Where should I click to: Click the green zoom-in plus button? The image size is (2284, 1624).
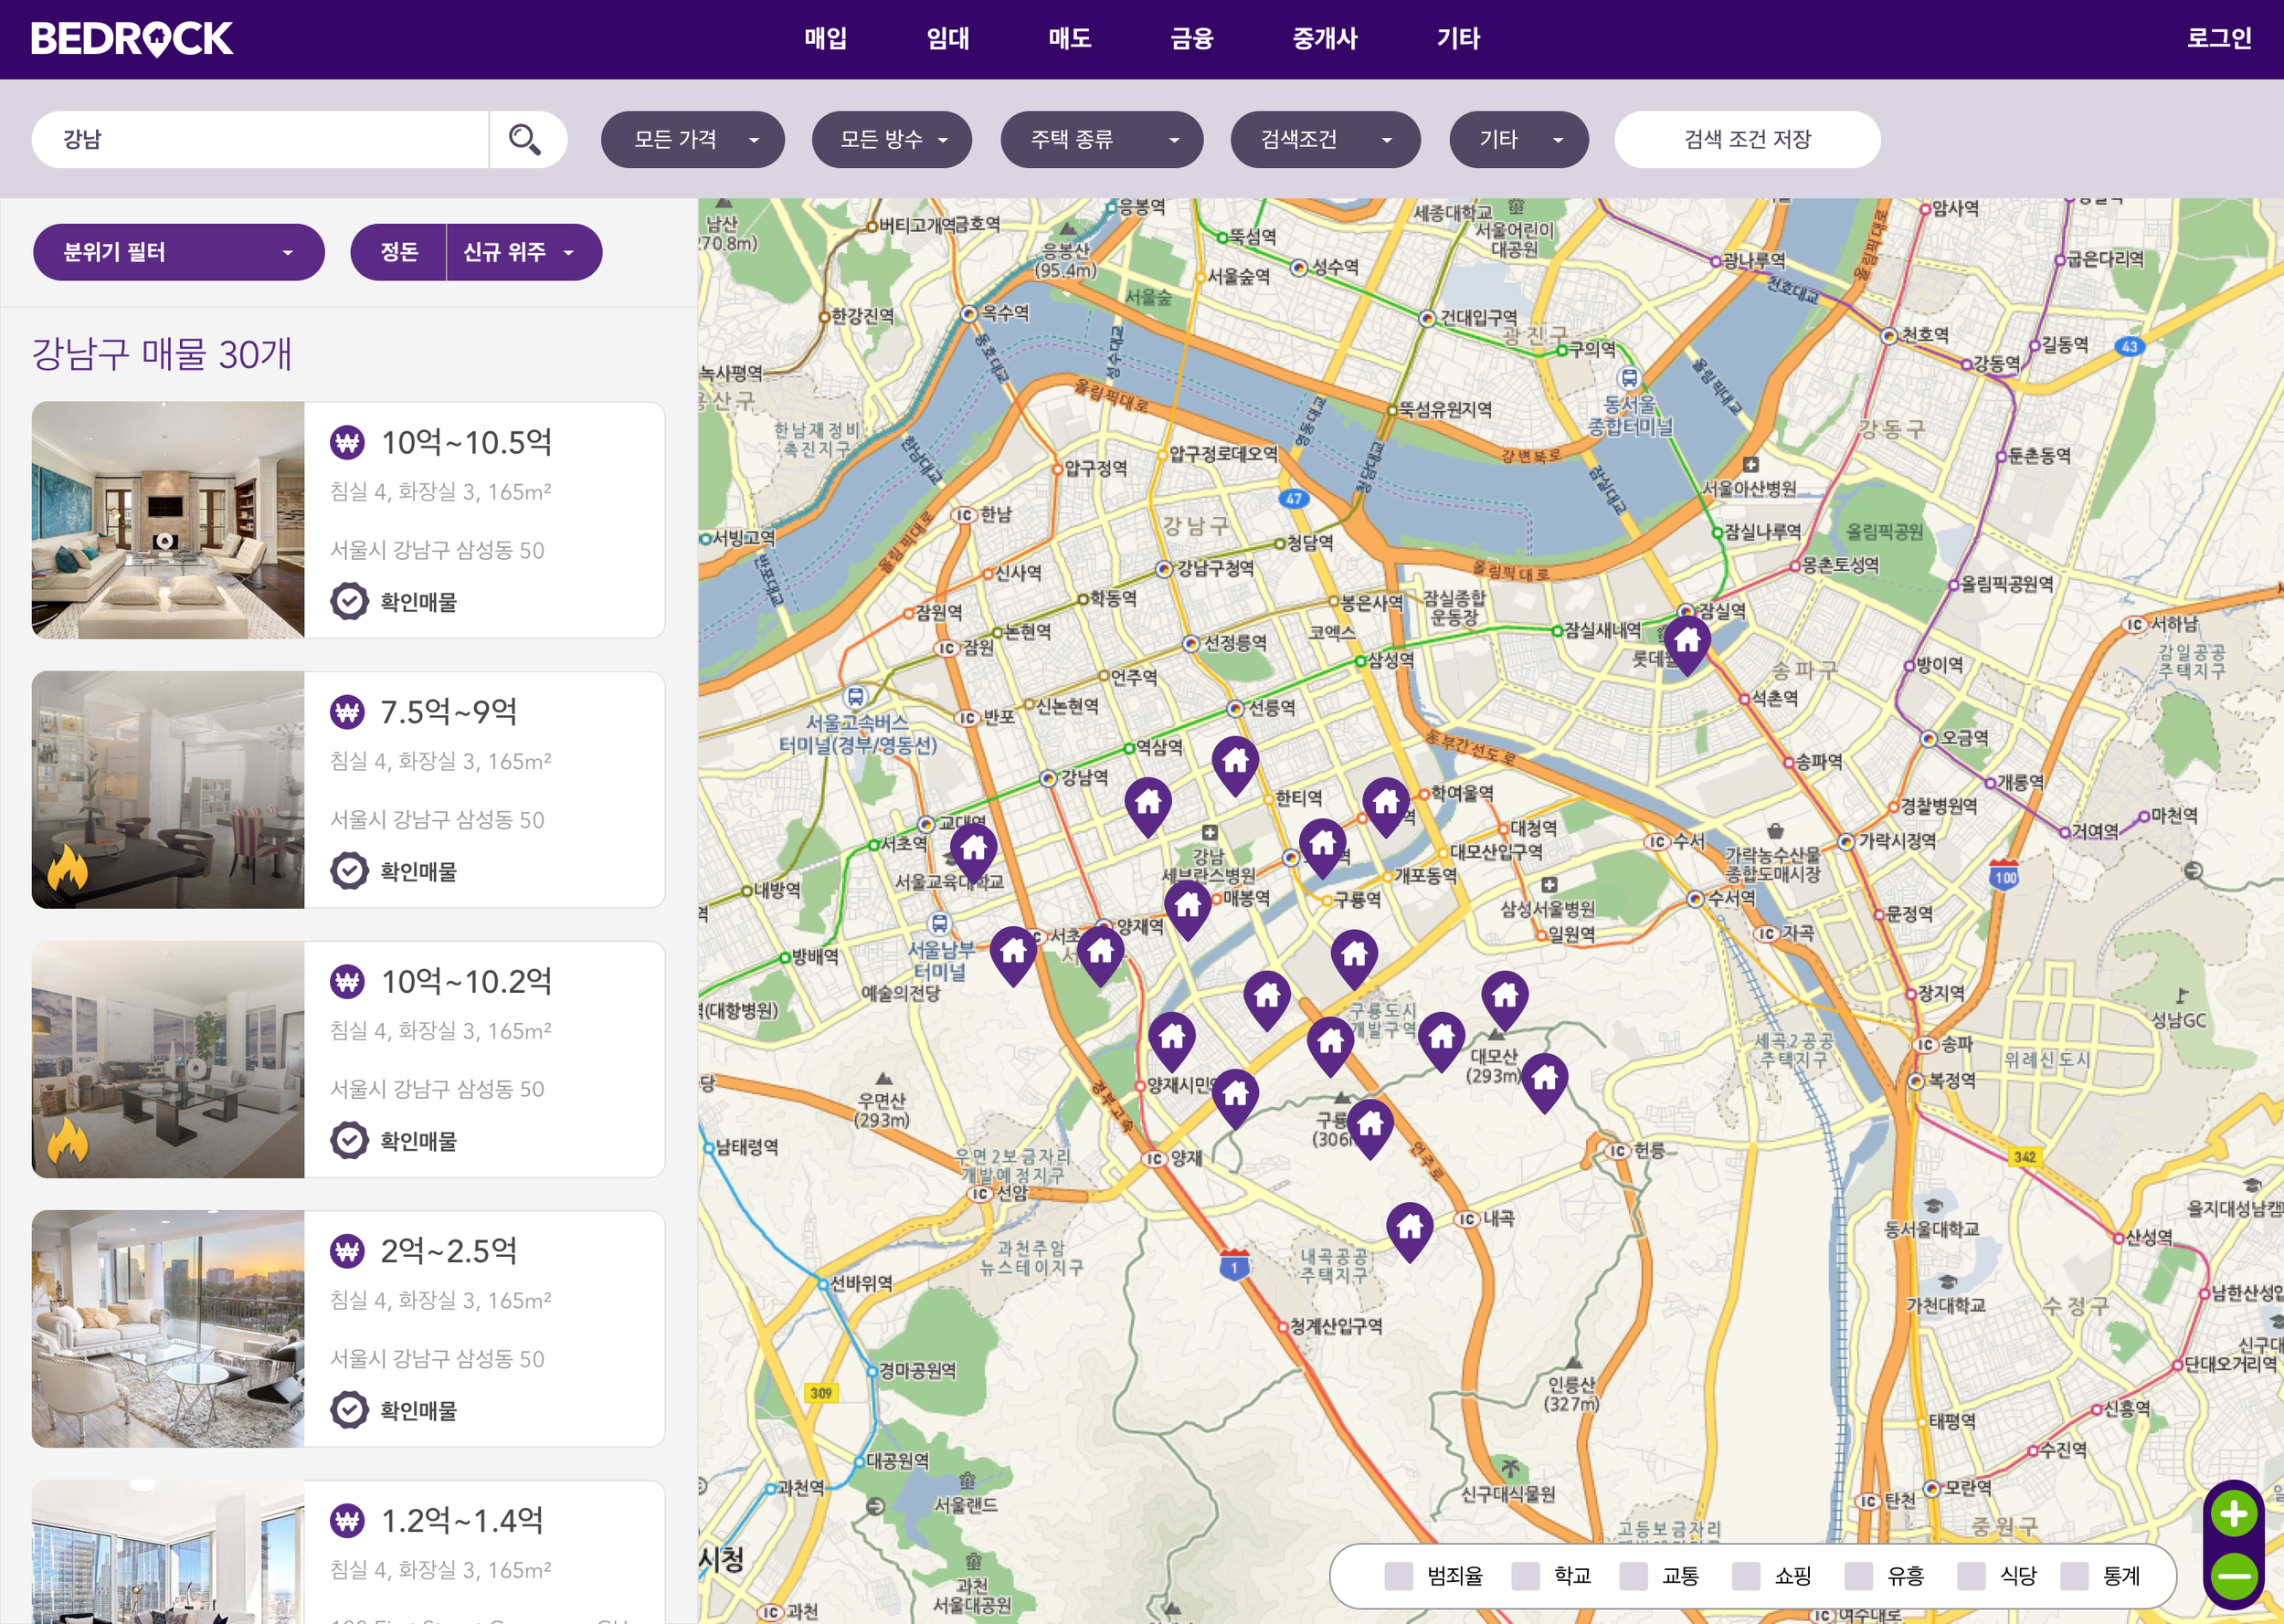2233,1514
